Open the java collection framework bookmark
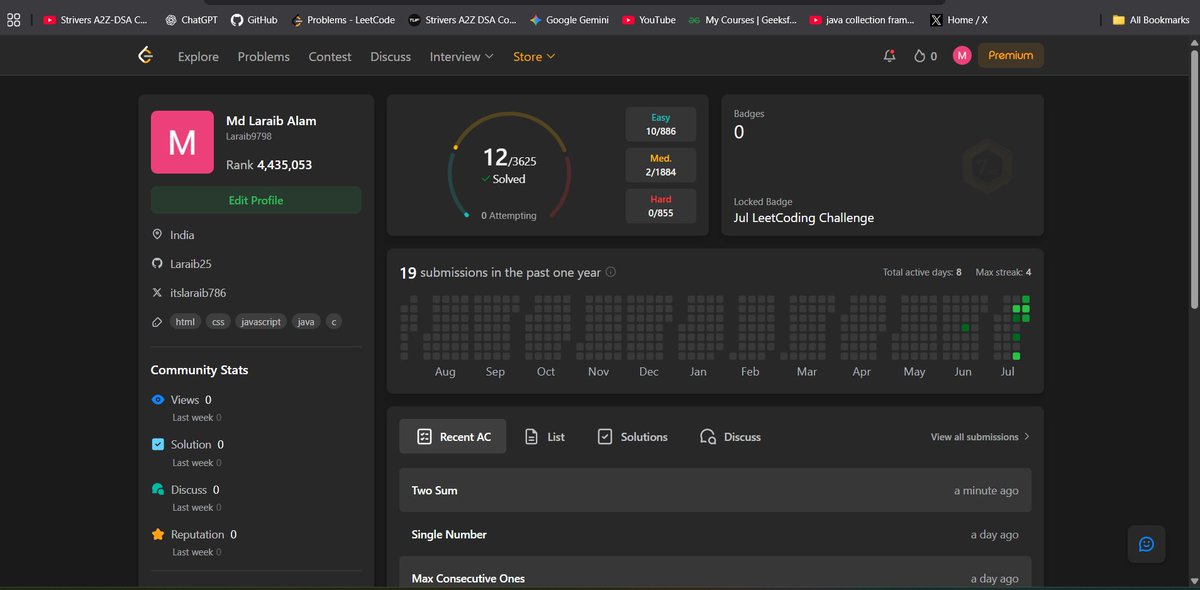Viewport: 1200px width, 590px height. pyautogui.click(x=864, y=19)
